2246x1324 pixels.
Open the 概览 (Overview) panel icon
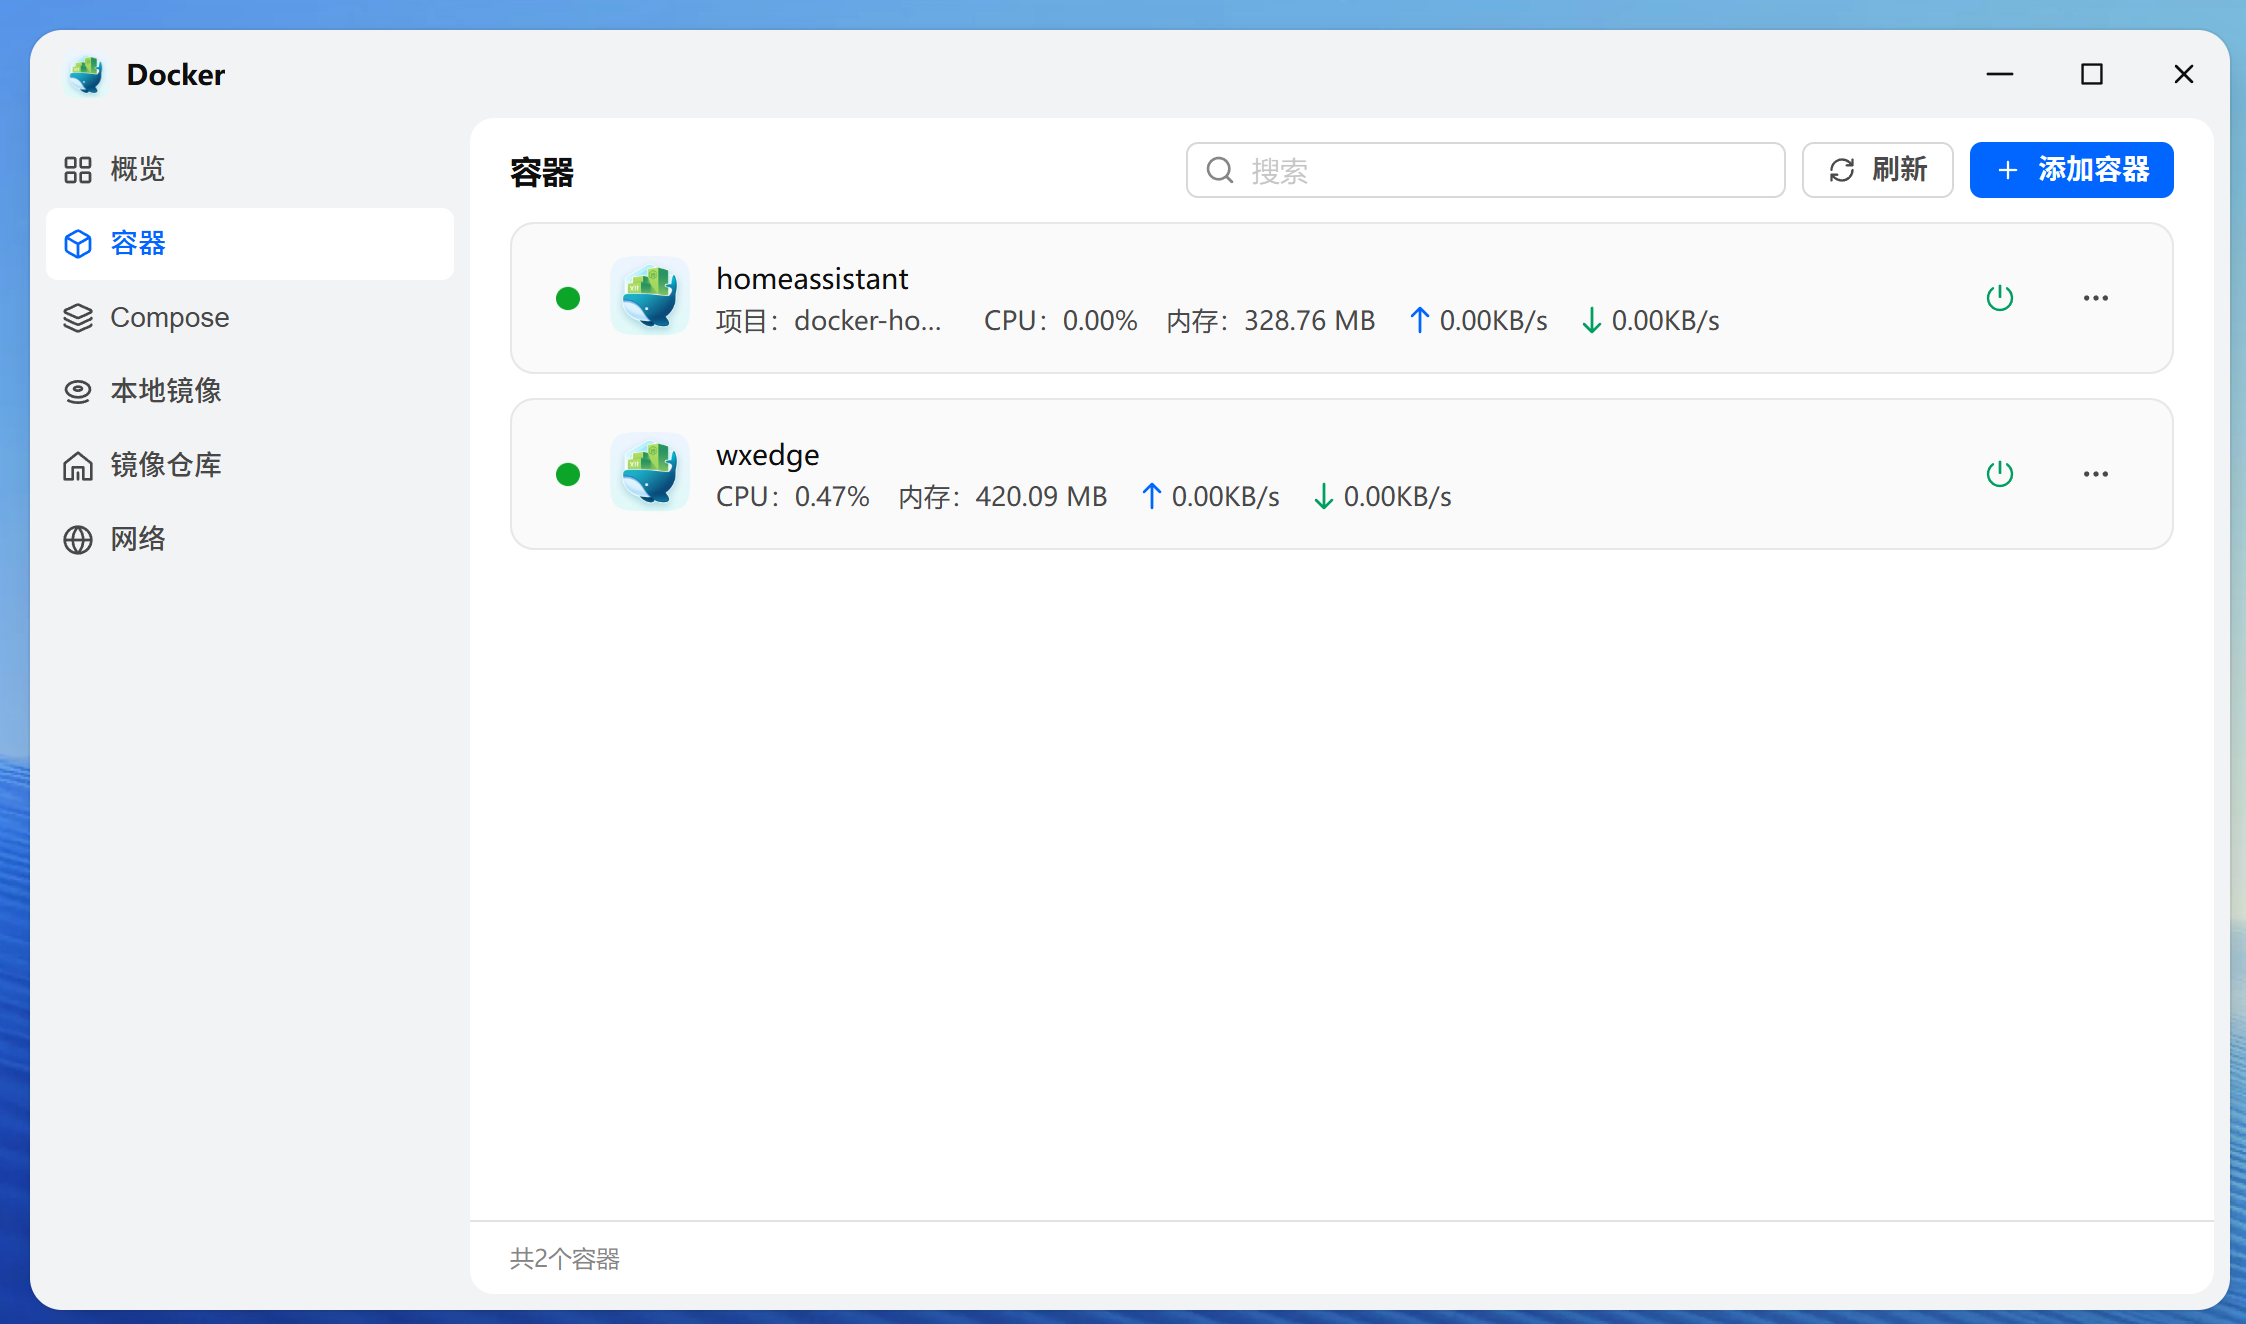(78, 169)
